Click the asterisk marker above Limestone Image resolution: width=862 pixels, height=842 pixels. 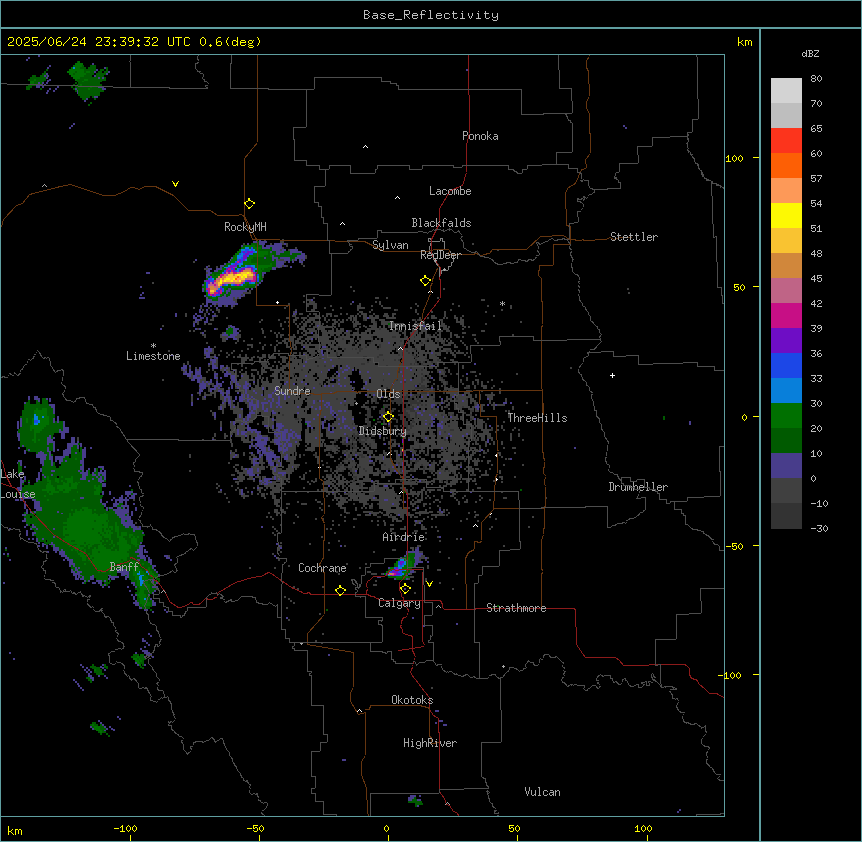click(153, 346)
